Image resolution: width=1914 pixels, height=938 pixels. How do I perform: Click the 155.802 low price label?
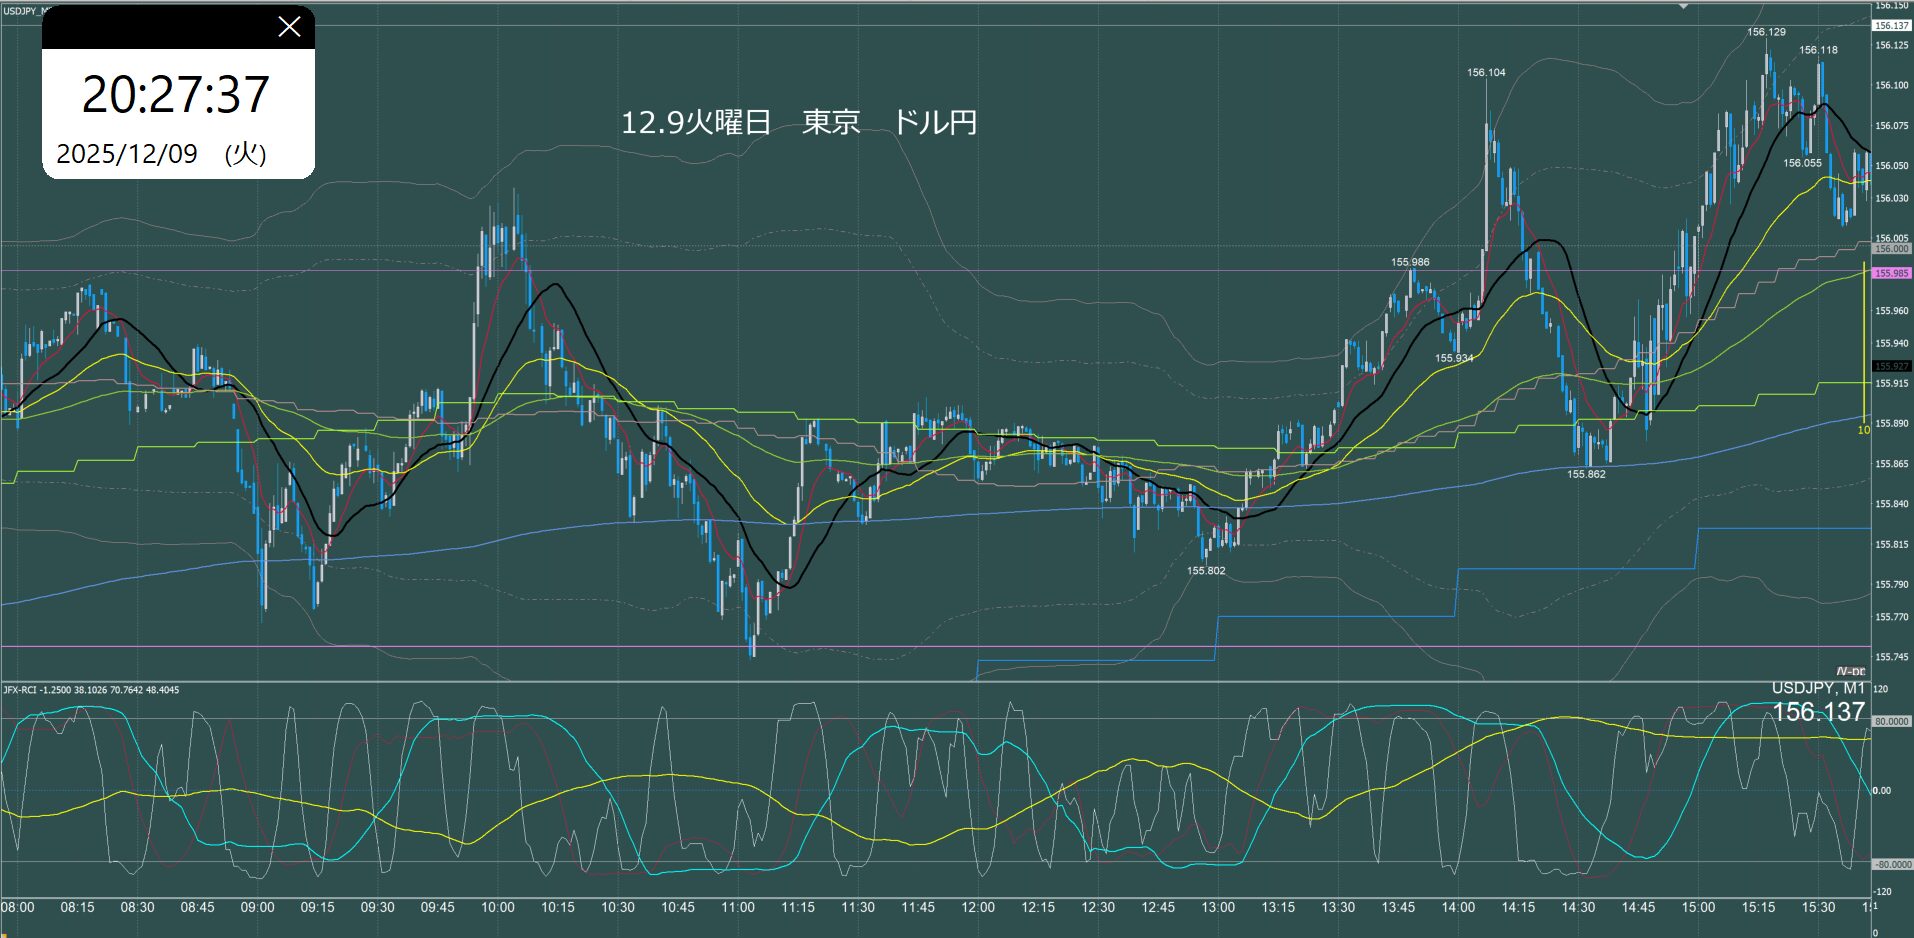(1206, 571)
